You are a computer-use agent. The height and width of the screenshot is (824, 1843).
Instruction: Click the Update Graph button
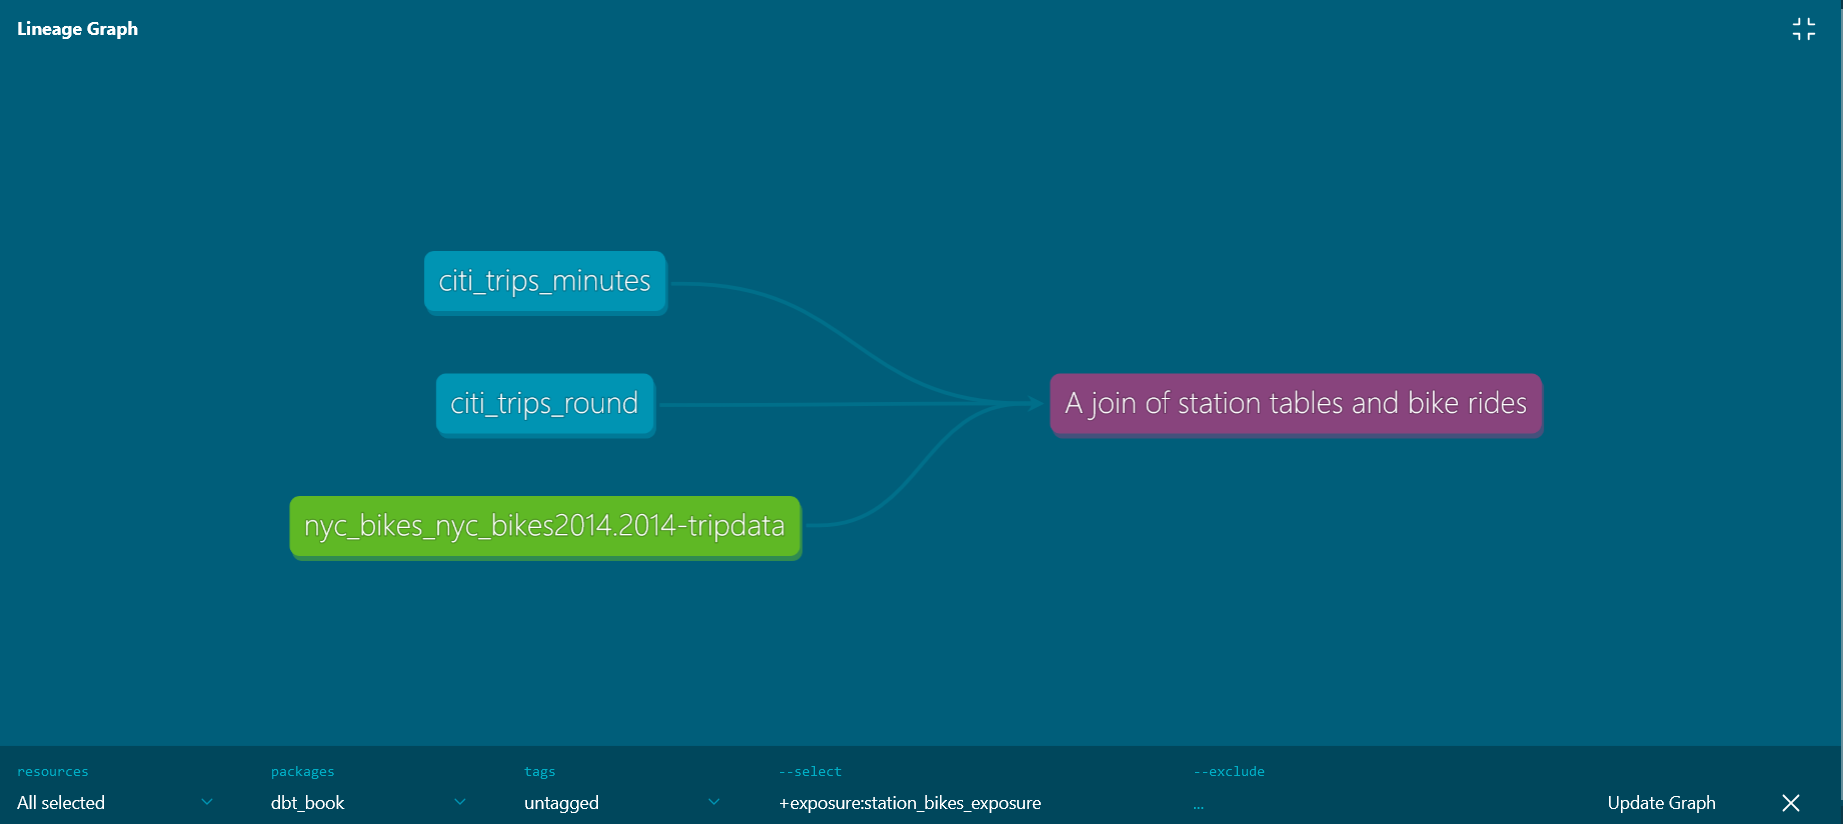pyautogui.click(x=1661, y=803)
